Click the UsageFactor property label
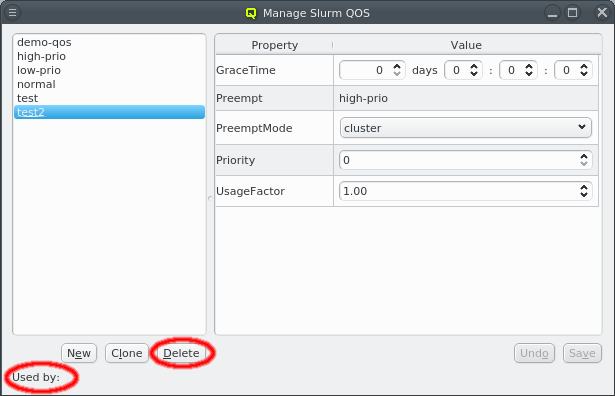The width and height of the screenshot is (615, 396). [x=250, y=191]
